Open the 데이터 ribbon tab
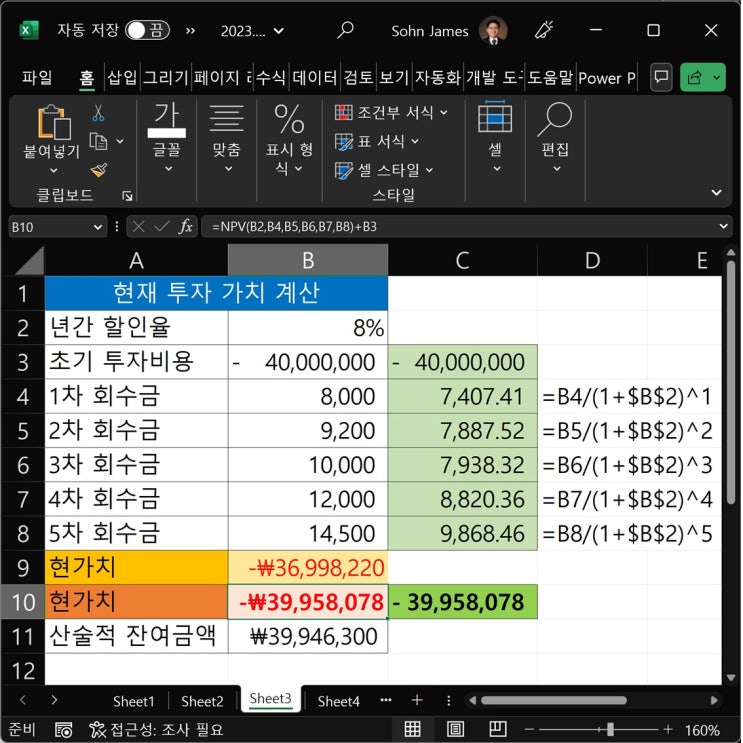The height and width of the screenshot is (743, 743). tap(314, 77)
